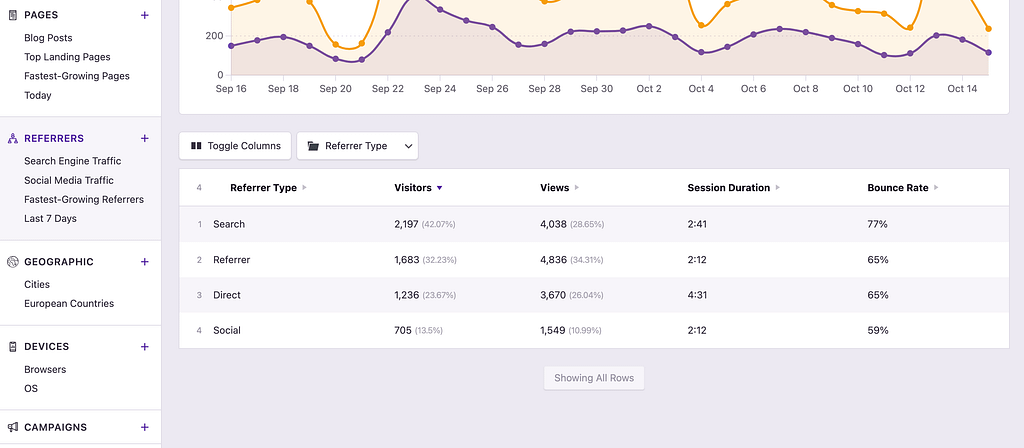Click the Referrers section network icon
The width and height of the screenshot is (1024, 448).
click(x=13, y=138)
